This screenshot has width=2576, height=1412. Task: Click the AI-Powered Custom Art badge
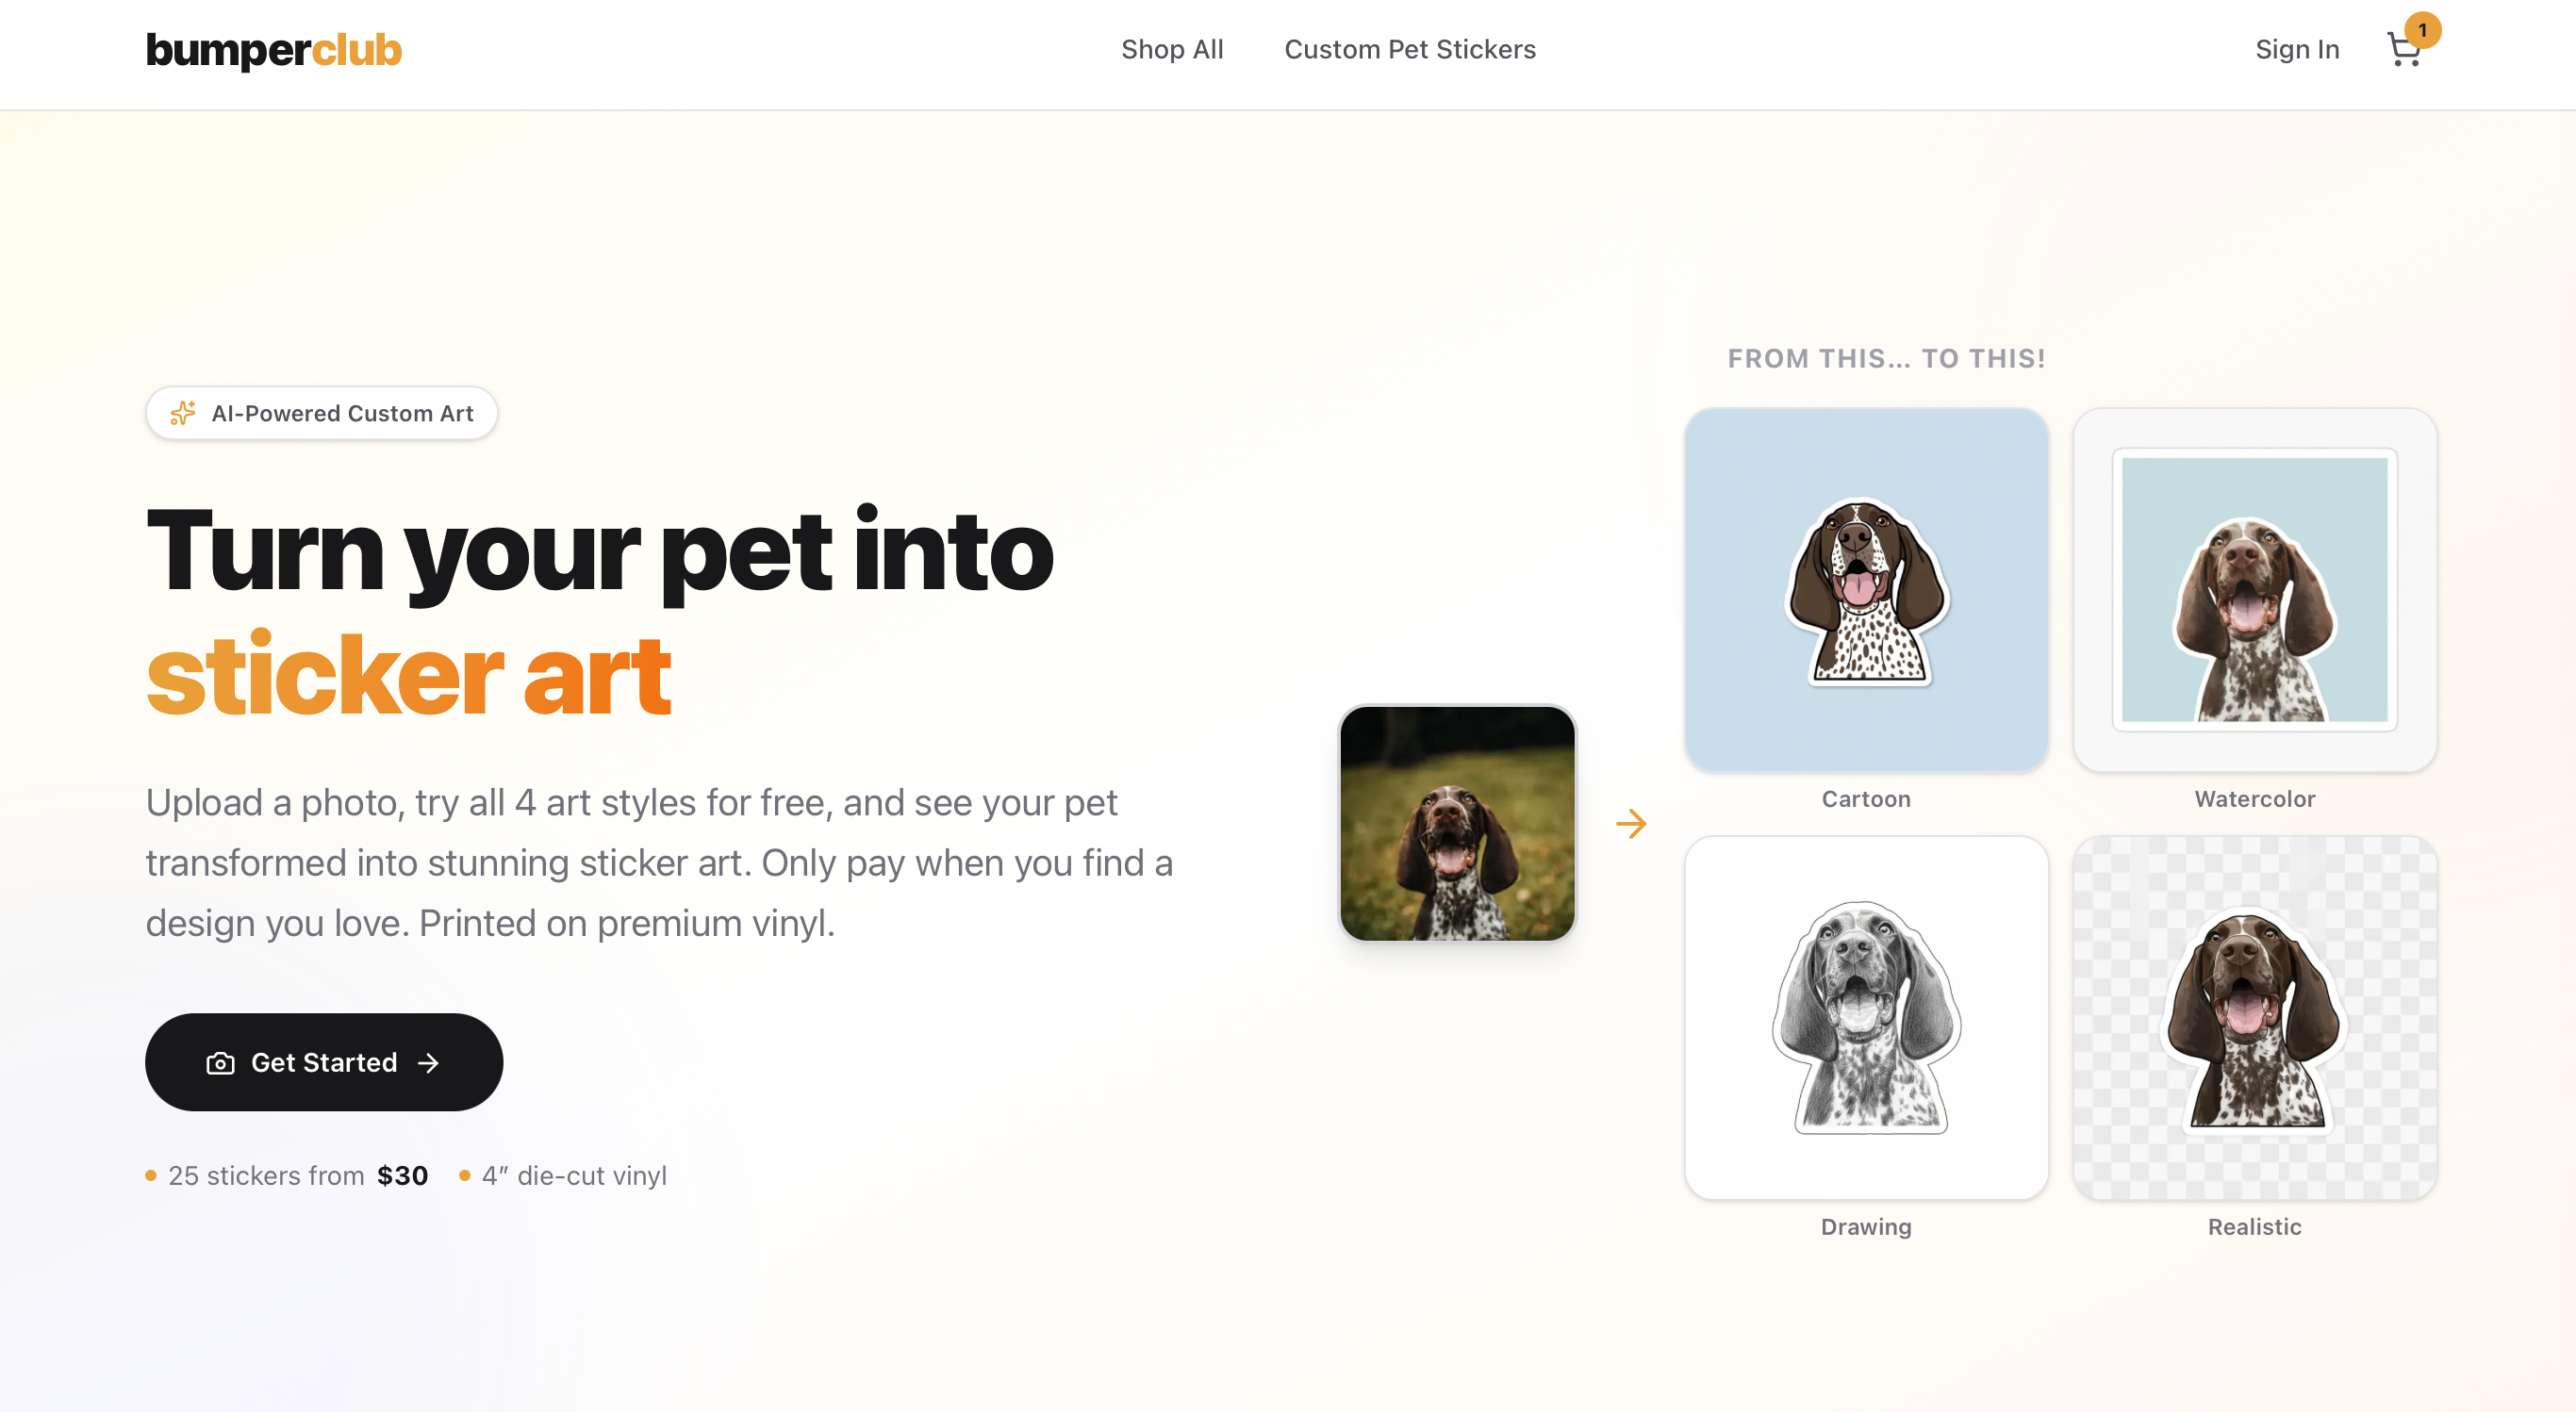click(322, 413)
